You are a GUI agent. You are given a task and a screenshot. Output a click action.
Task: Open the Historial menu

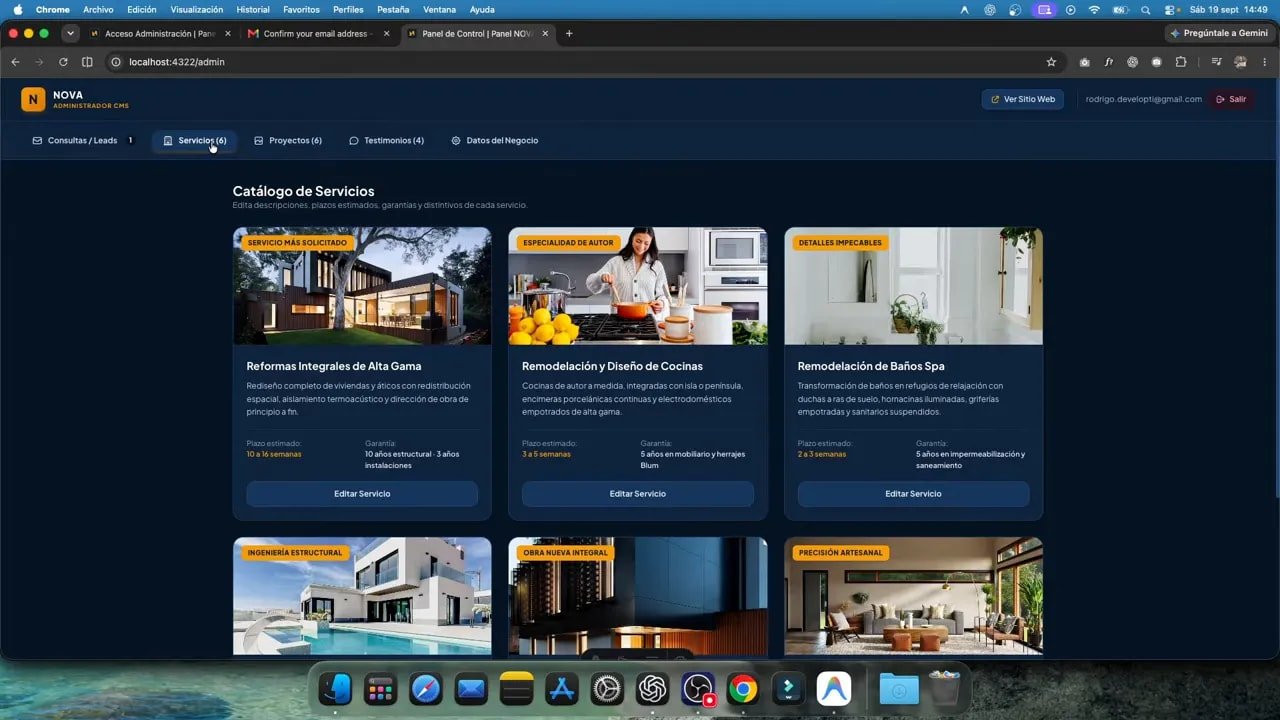253,9
